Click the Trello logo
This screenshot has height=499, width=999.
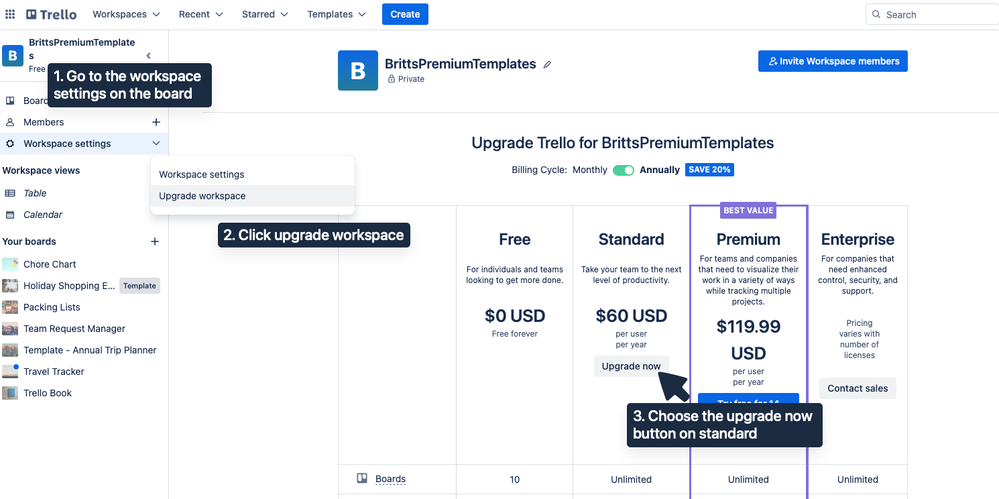coord(51,14)
